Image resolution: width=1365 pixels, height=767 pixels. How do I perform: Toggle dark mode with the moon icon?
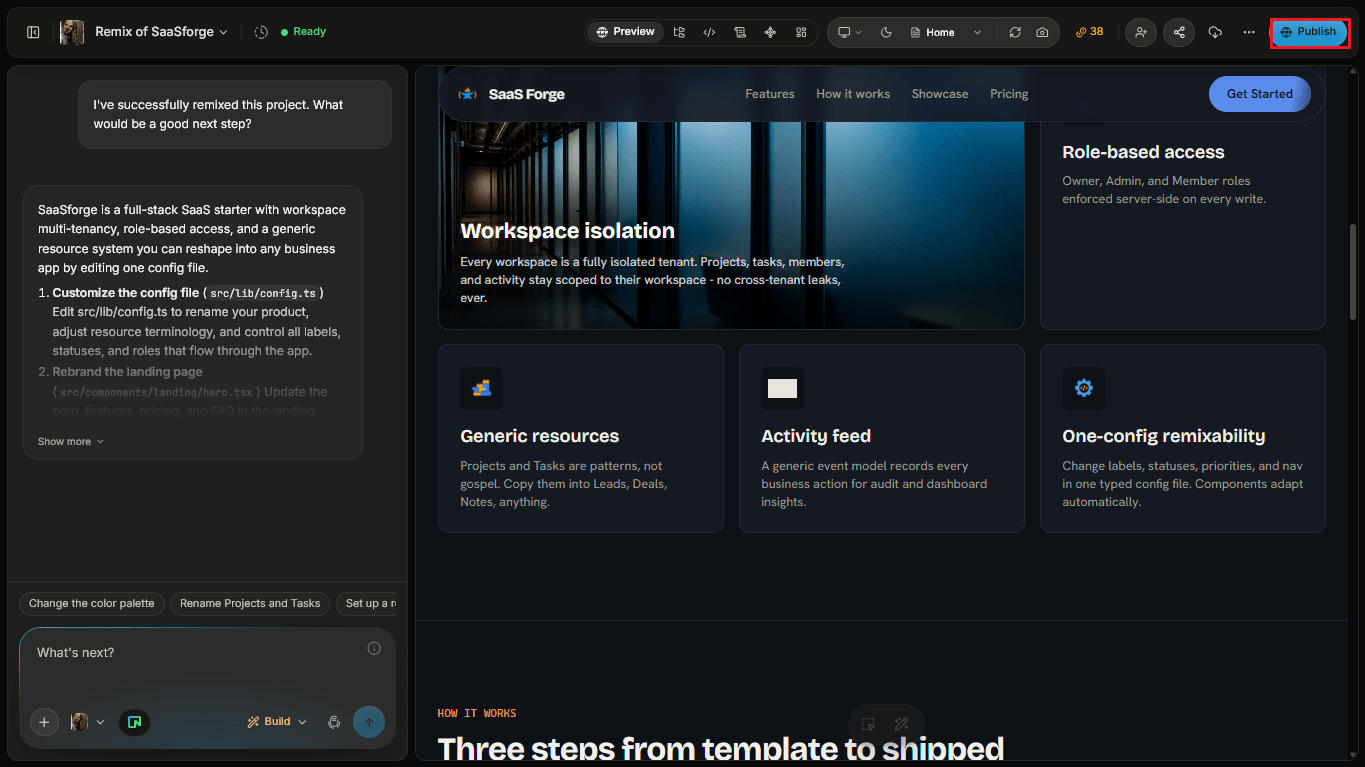[886, 32]
